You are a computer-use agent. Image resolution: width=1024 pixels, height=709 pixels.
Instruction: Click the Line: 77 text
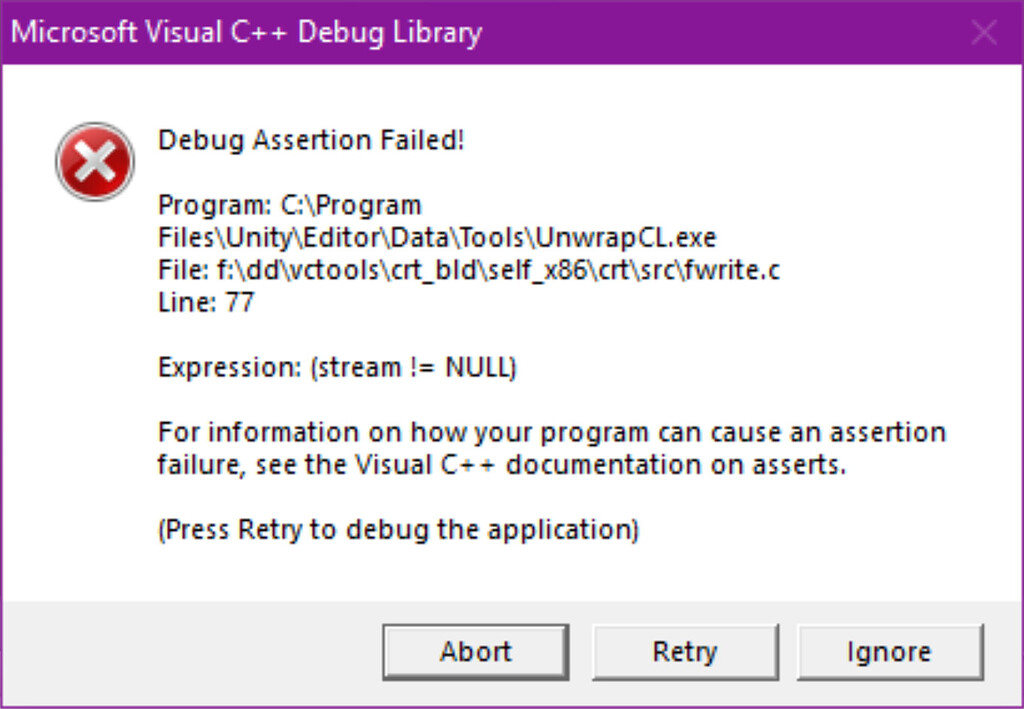[x=206, y=302]
